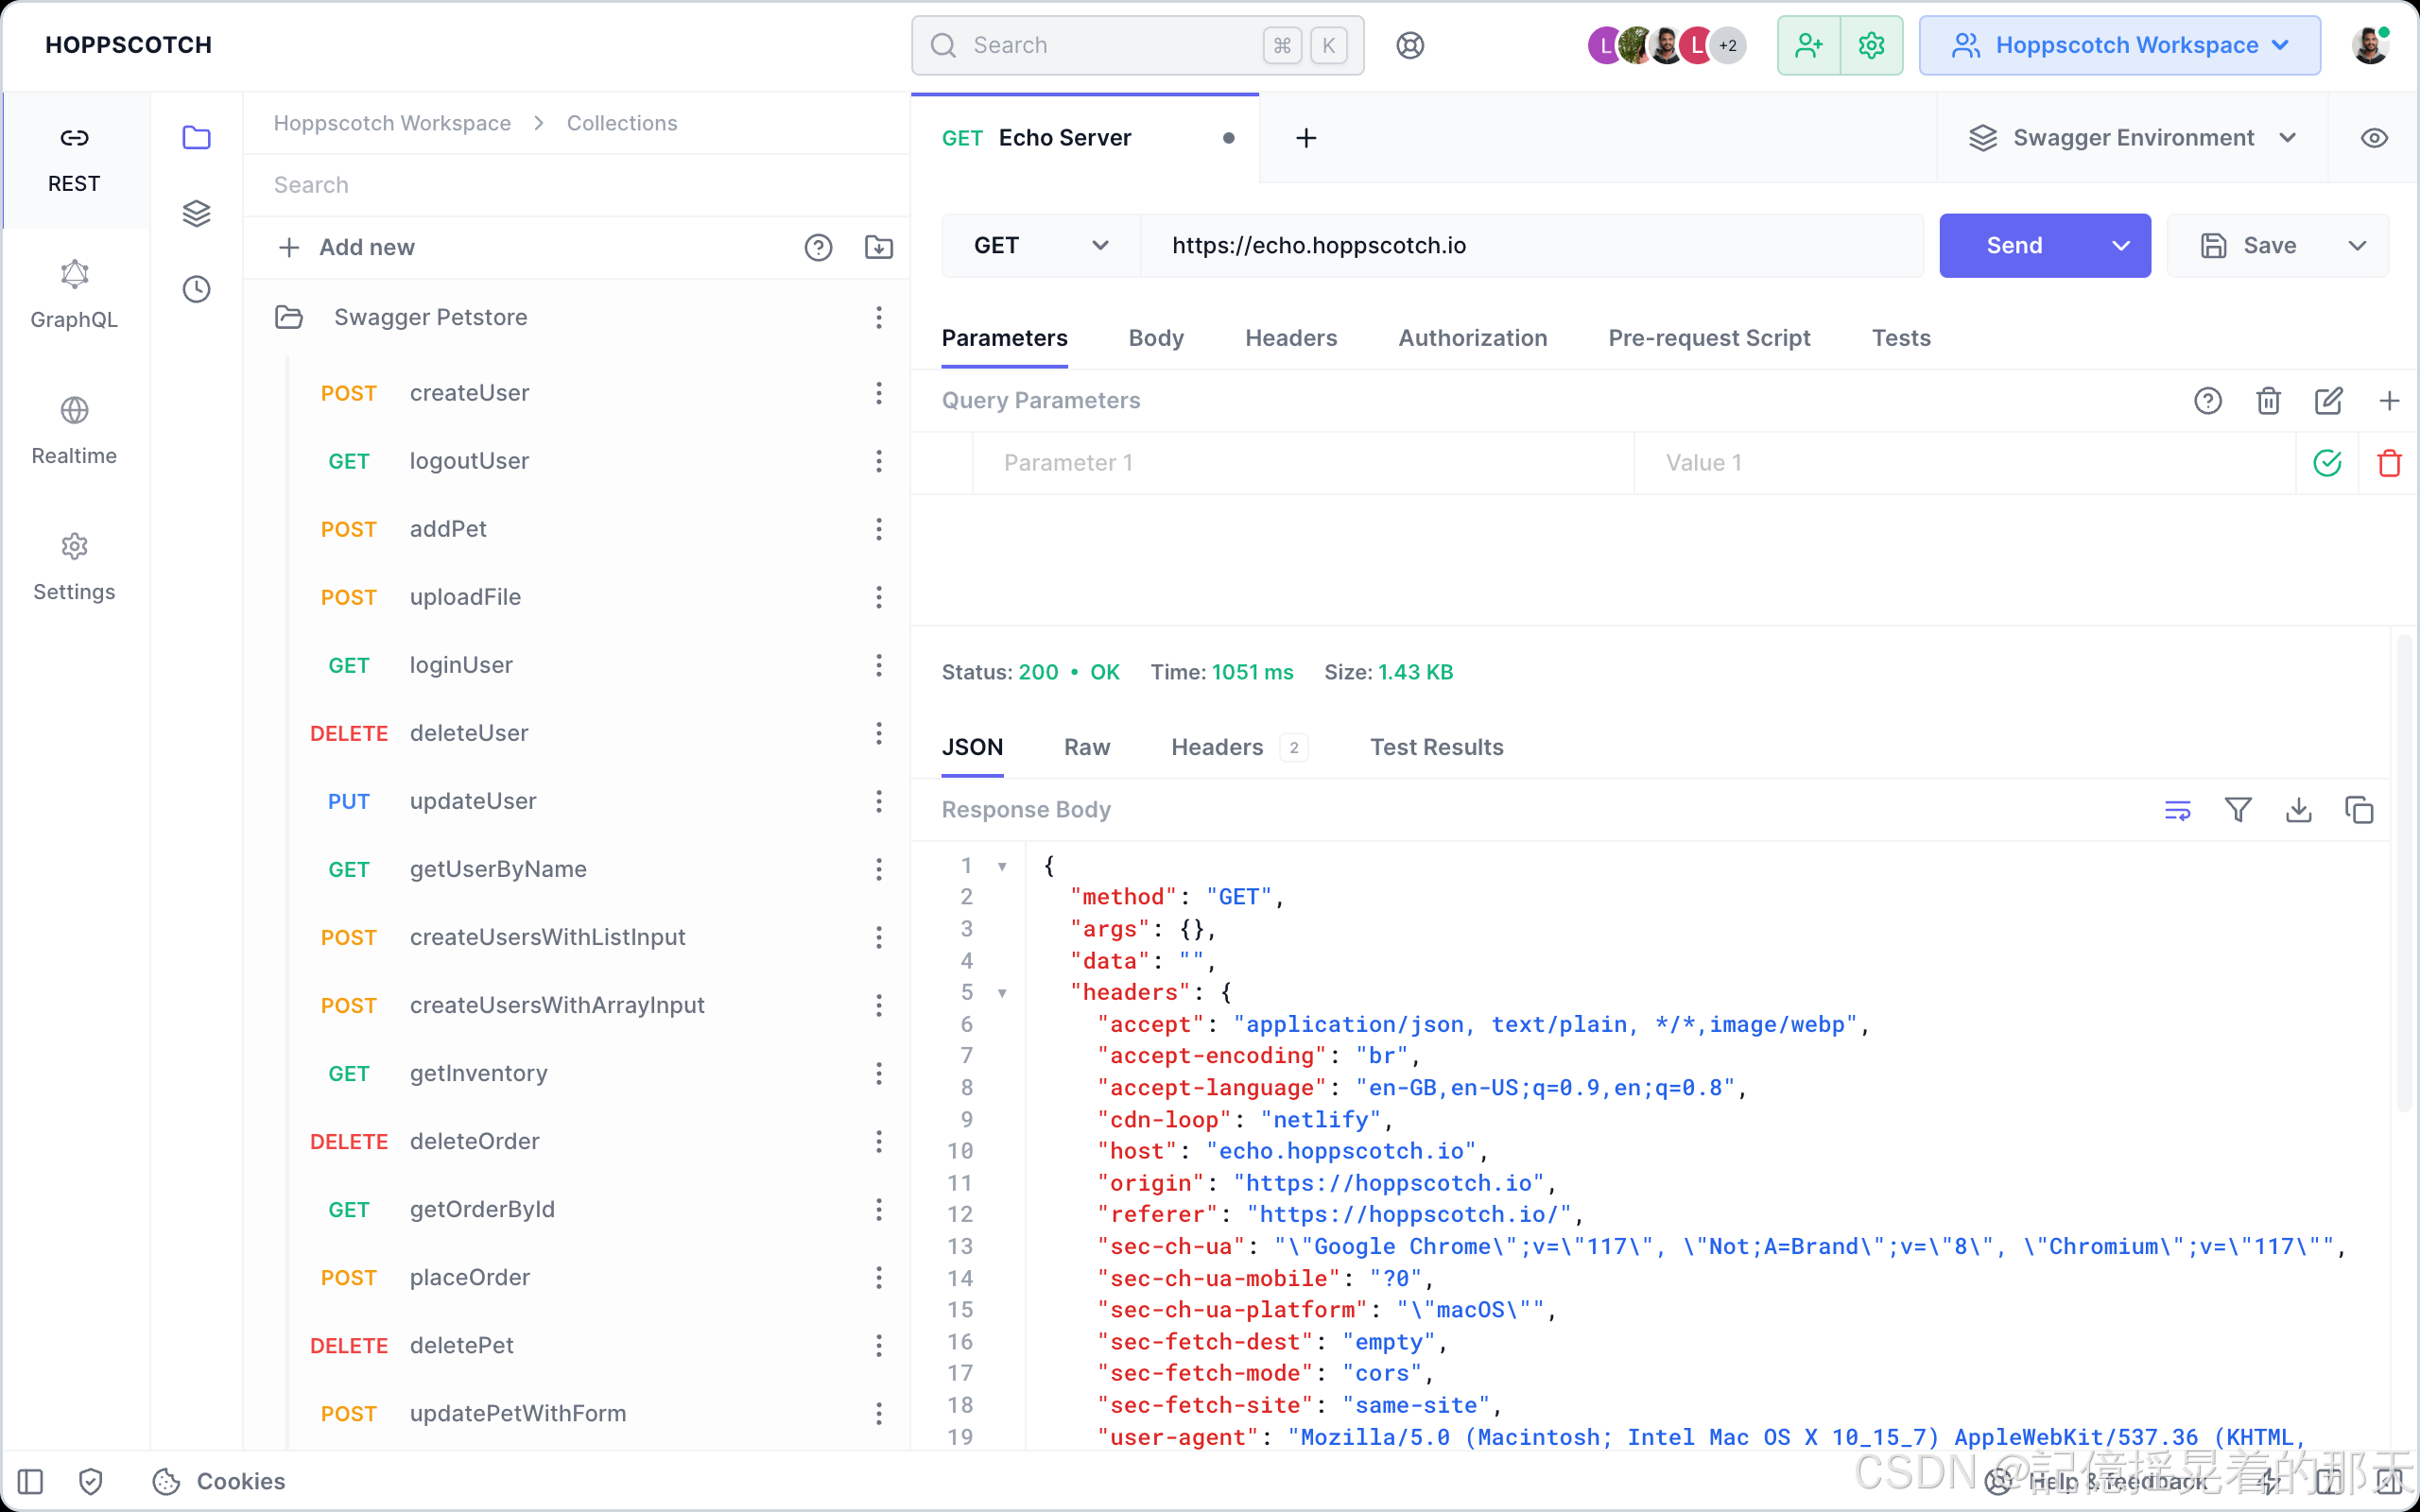
Task: Toggle the eye icon to preview request
Action: click(x=2375, y=138)
